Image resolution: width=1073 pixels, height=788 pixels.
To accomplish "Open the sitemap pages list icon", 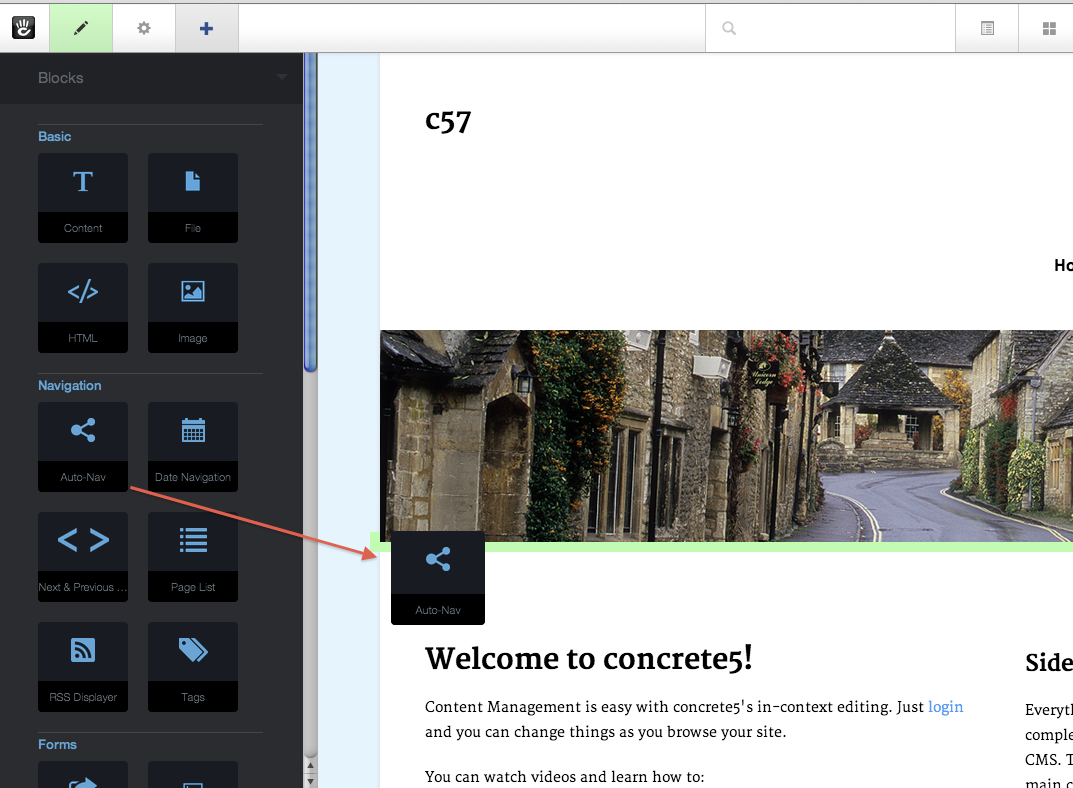I will pos(987,28).
